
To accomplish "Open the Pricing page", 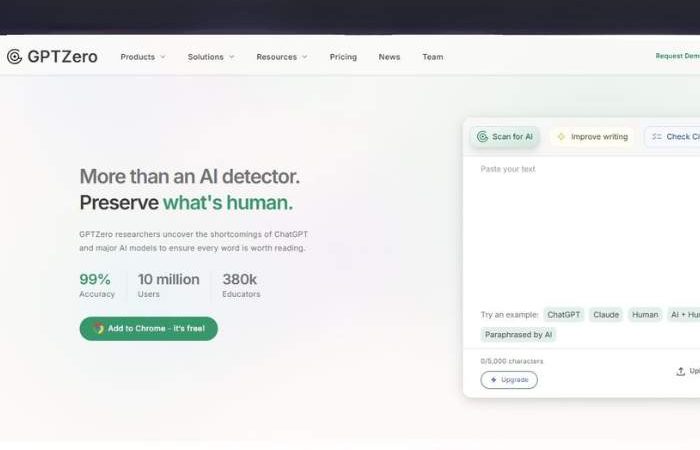I will (343, 57).
